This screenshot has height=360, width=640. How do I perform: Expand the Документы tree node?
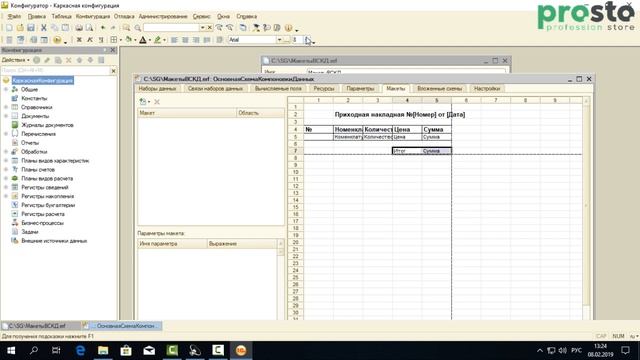[x=6, y=116]
